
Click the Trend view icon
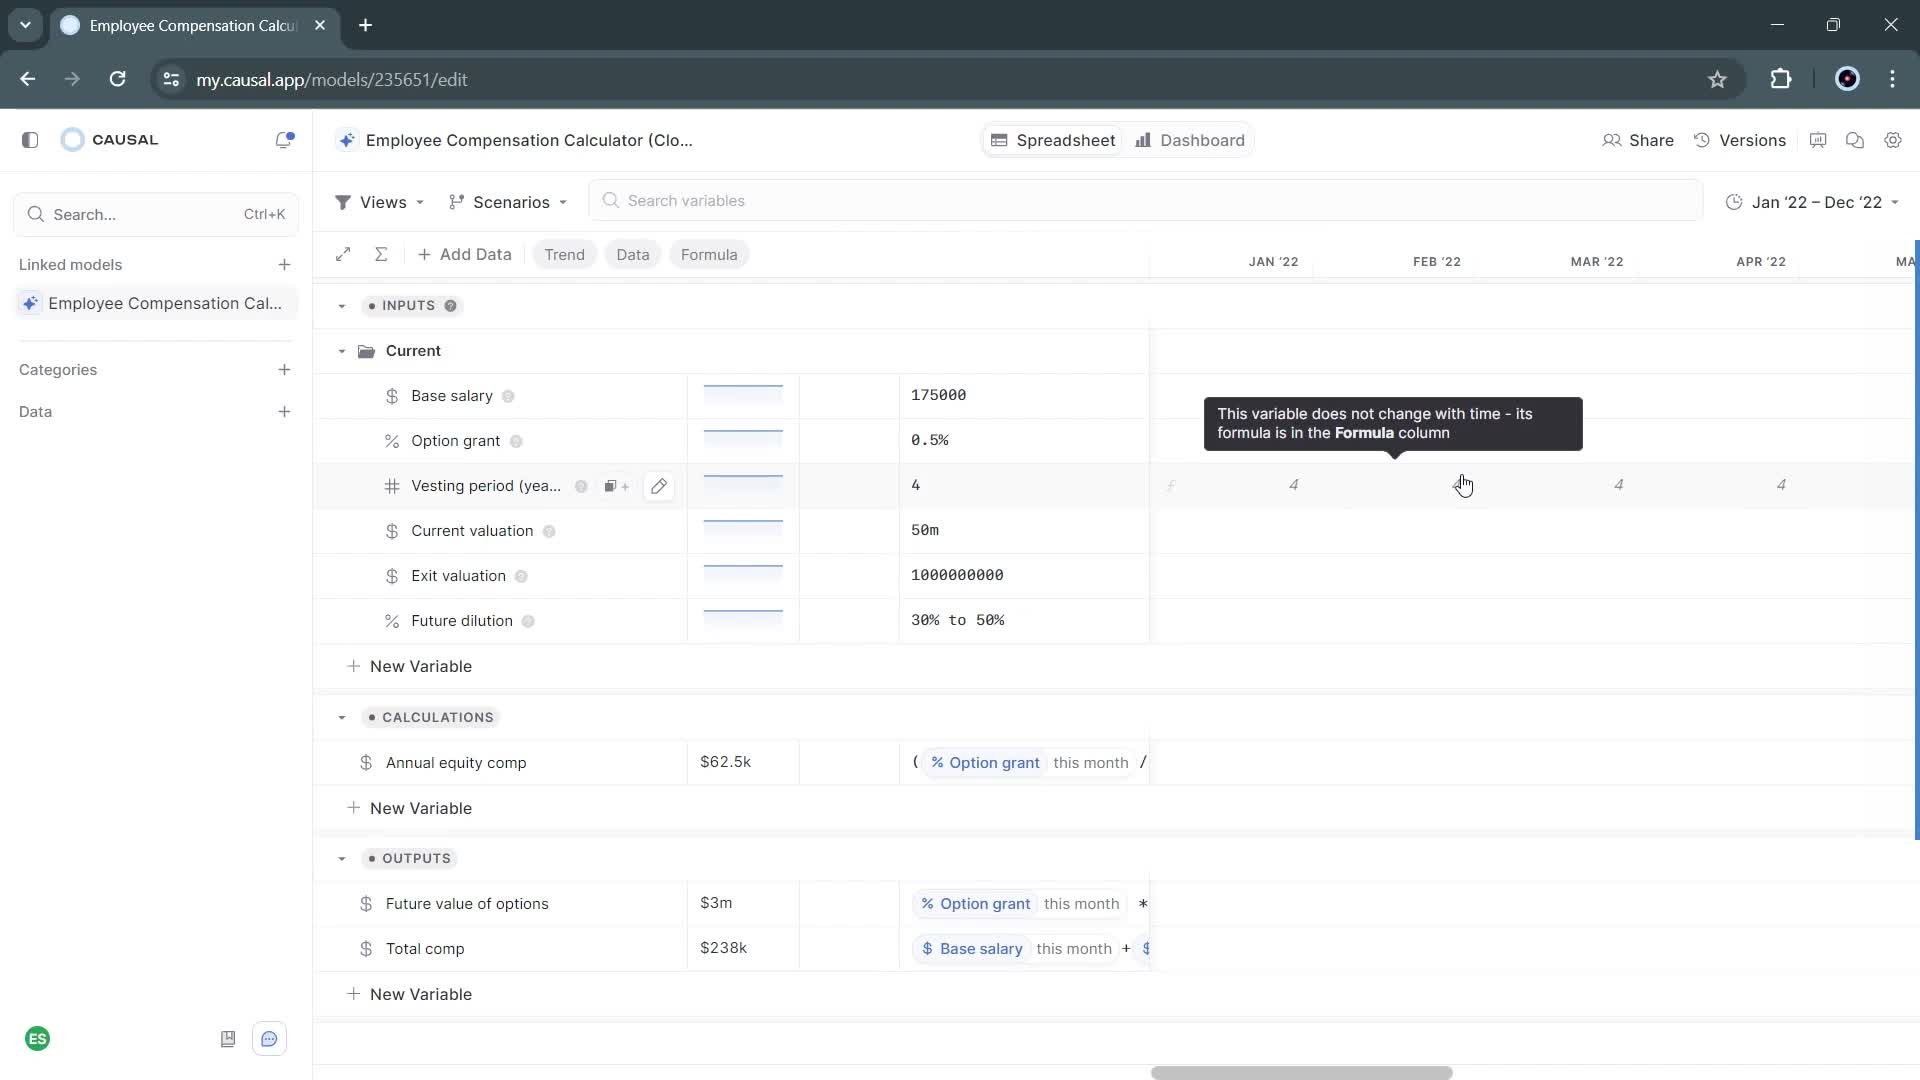[564, 255]
